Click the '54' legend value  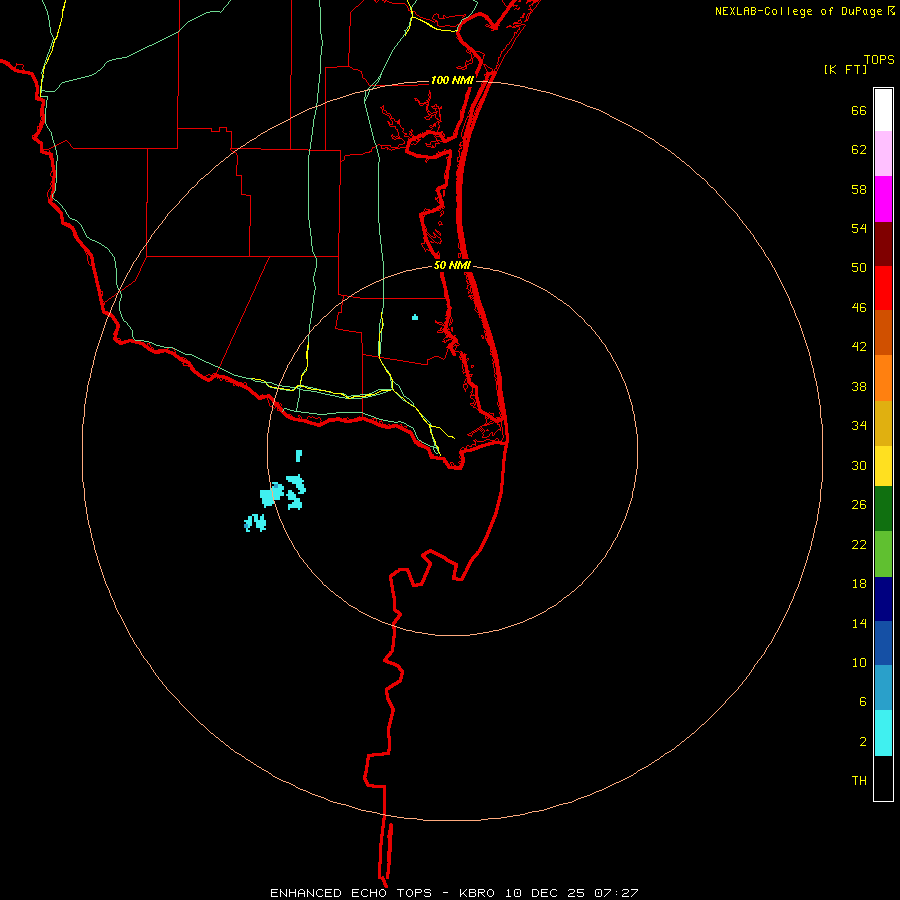tap(859, 228)
